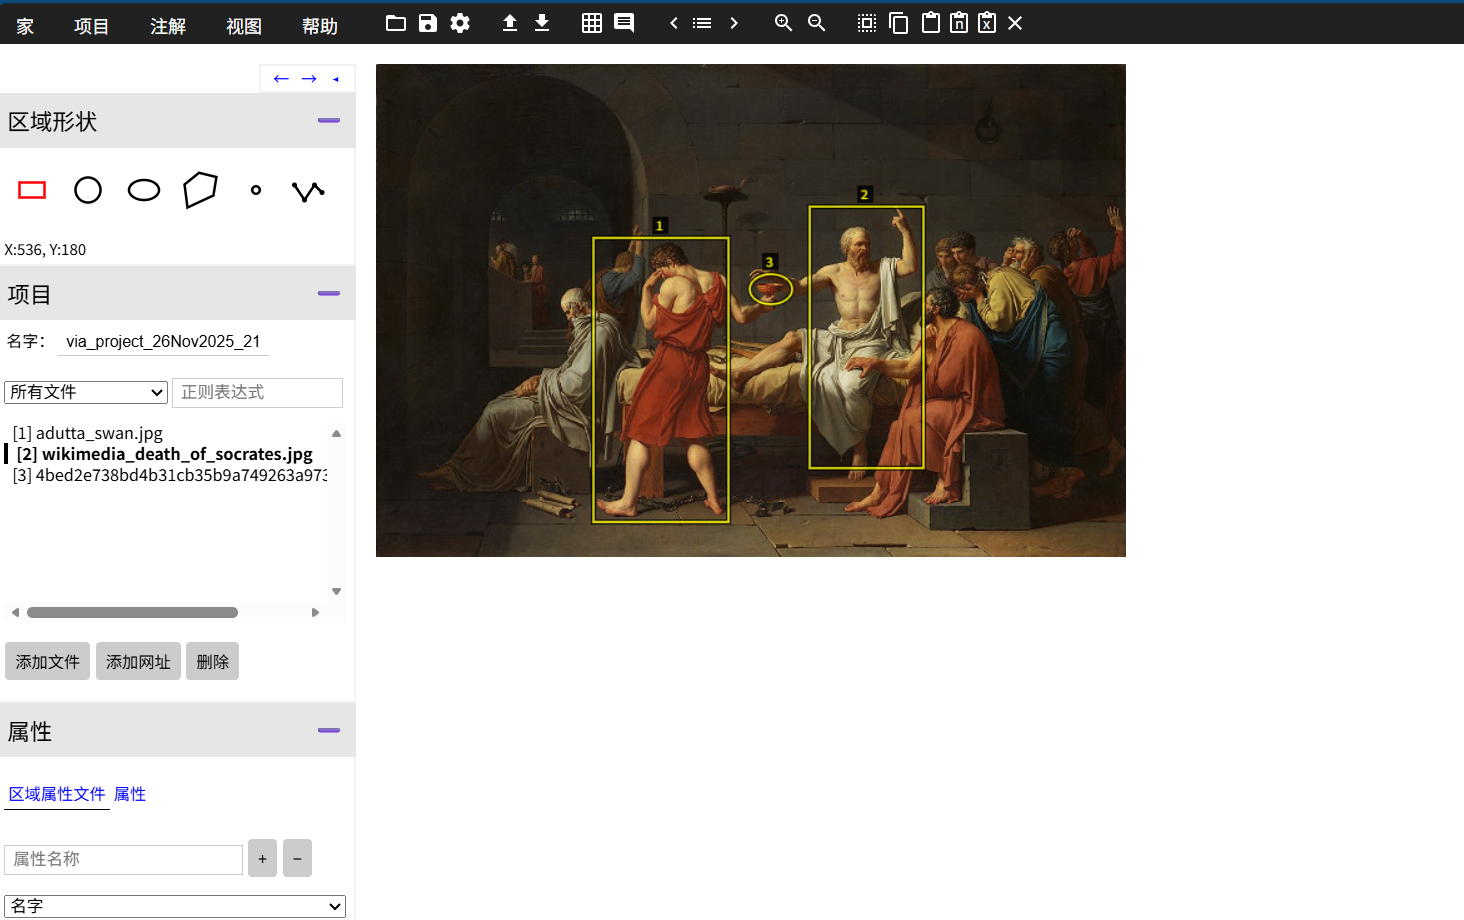Paste regions clipboard icon
Viewport: 1464px width, 920px height.
931,23
